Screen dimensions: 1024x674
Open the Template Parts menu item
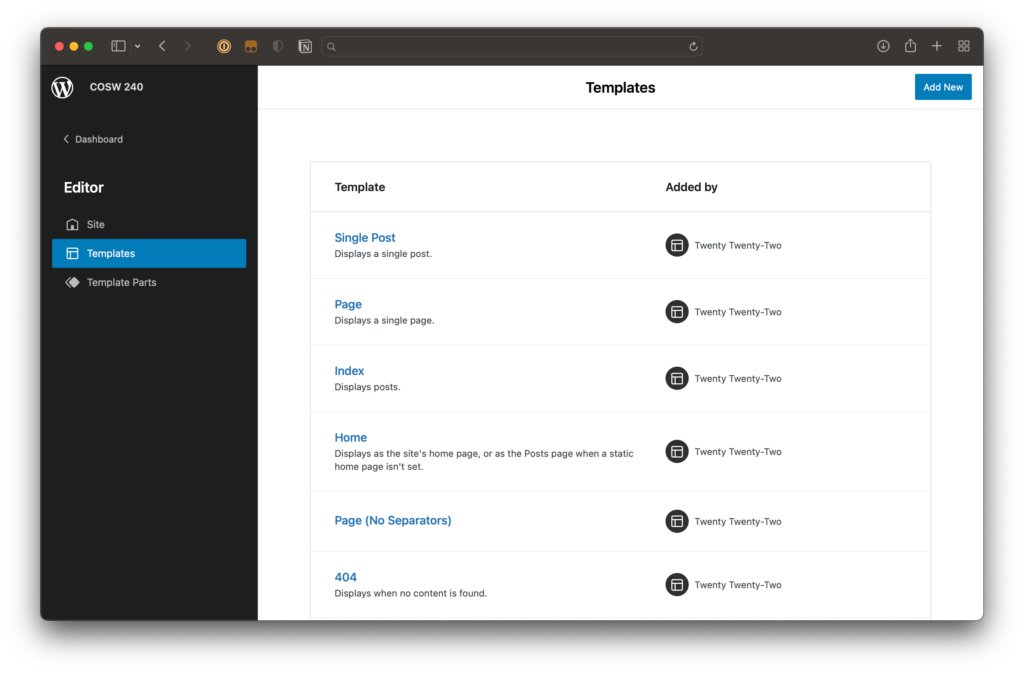[149, 282]
